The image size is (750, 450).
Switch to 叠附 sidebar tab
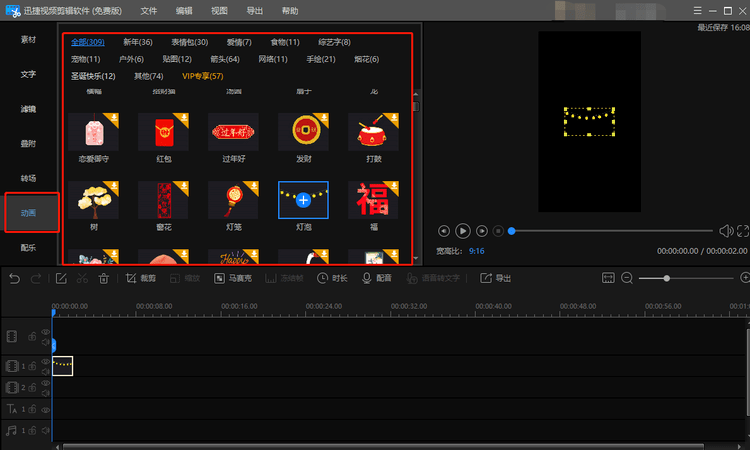[x=28, y=143]
